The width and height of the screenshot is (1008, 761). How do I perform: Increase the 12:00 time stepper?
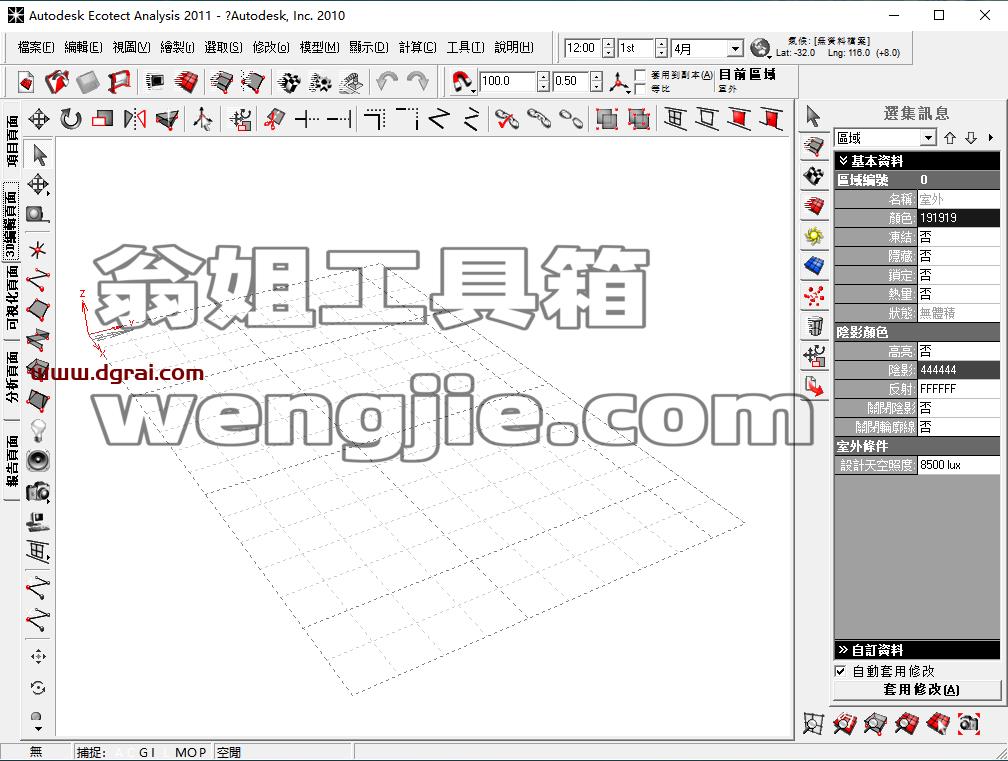608,43
